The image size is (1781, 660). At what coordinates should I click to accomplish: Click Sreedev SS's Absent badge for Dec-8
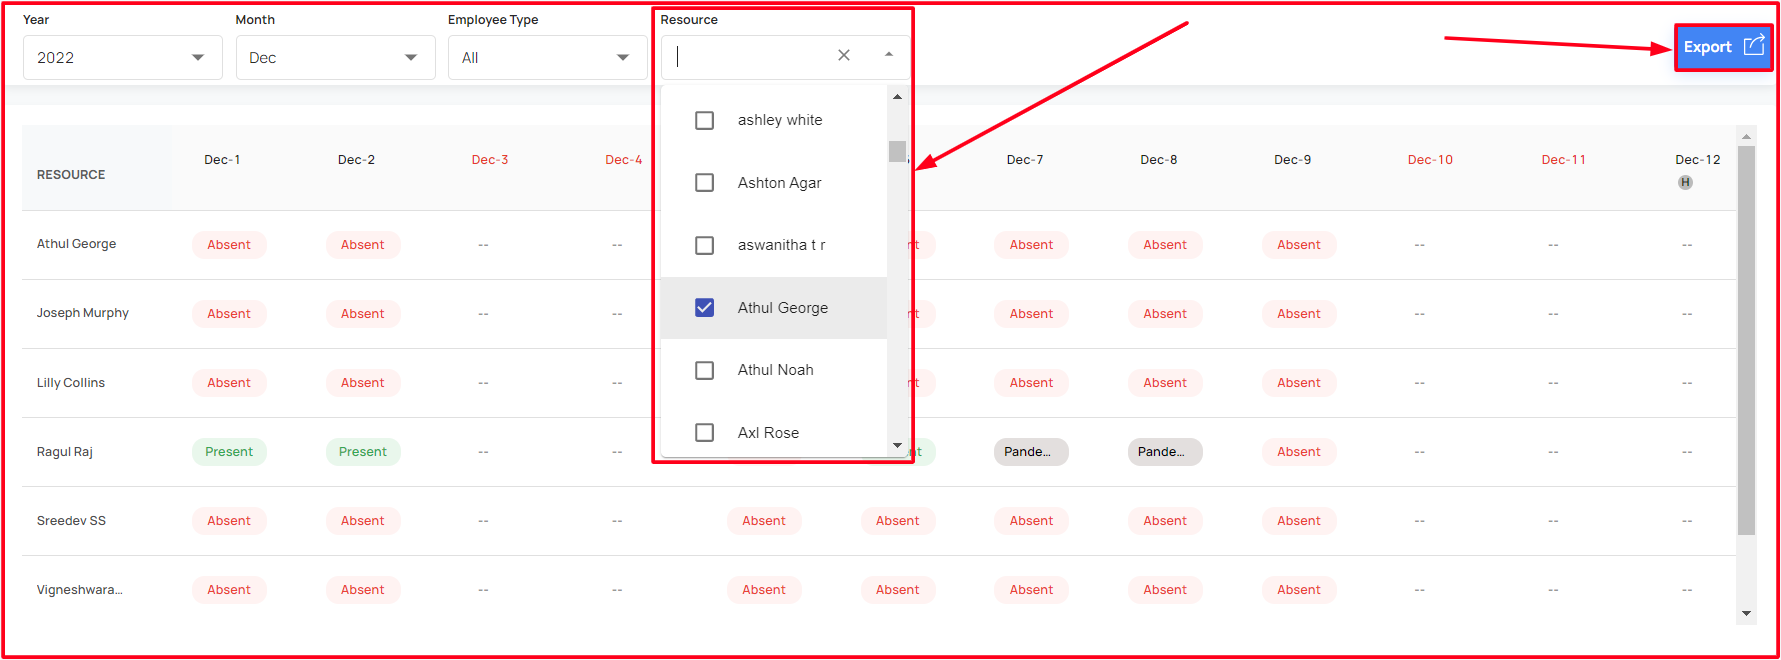click(x=1165, y=521)
